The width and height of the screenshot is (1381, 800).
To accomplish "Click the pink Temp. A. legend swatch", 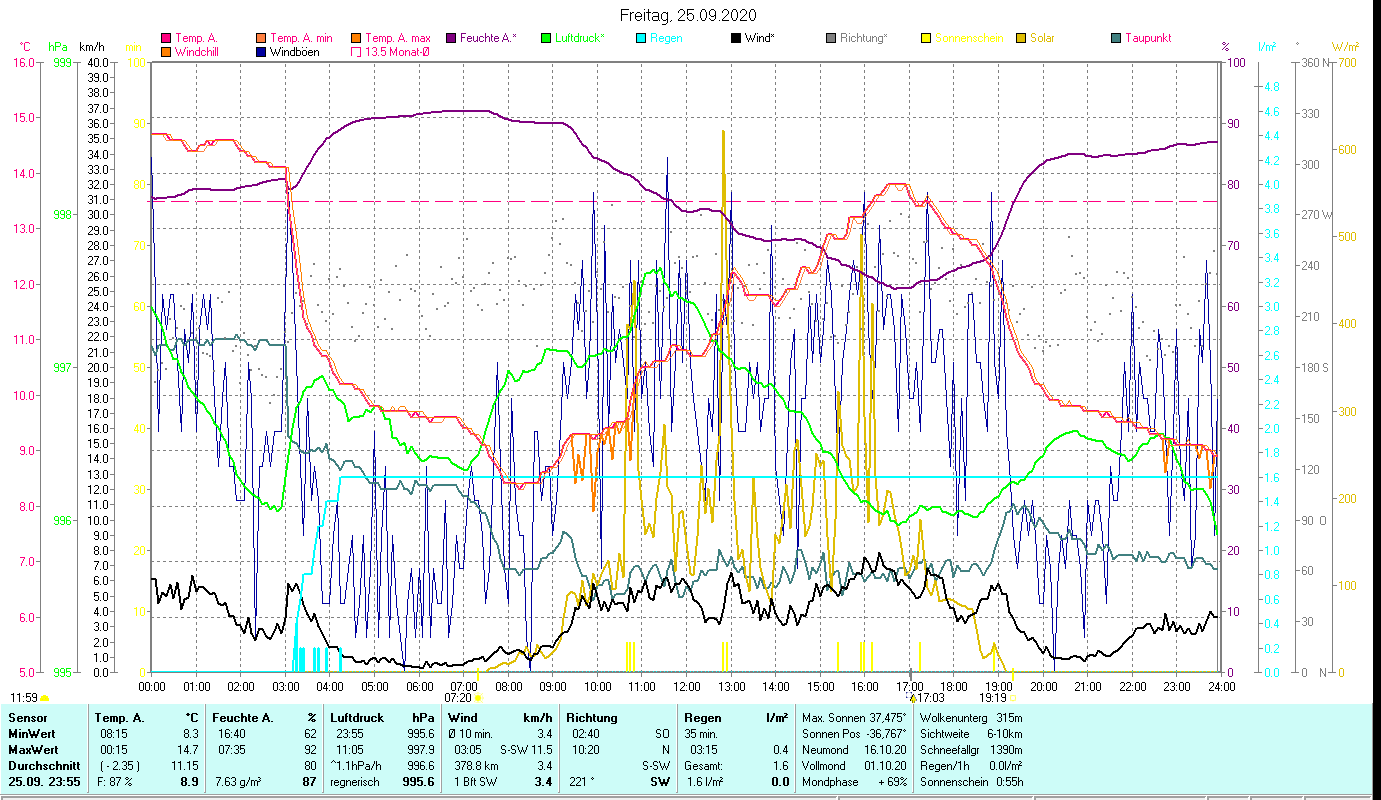I will click(x=166, y=39).
